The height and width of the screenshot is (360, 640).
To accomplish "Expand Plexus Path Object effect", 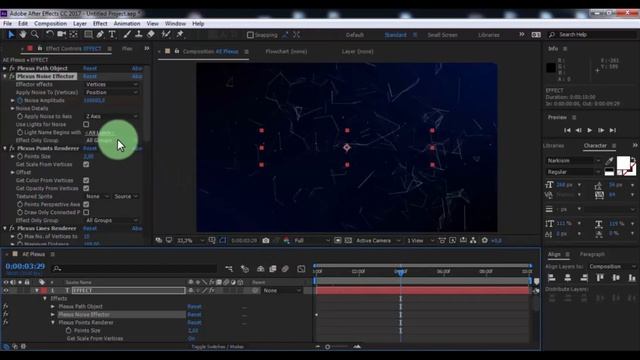I will click(5, 69).
